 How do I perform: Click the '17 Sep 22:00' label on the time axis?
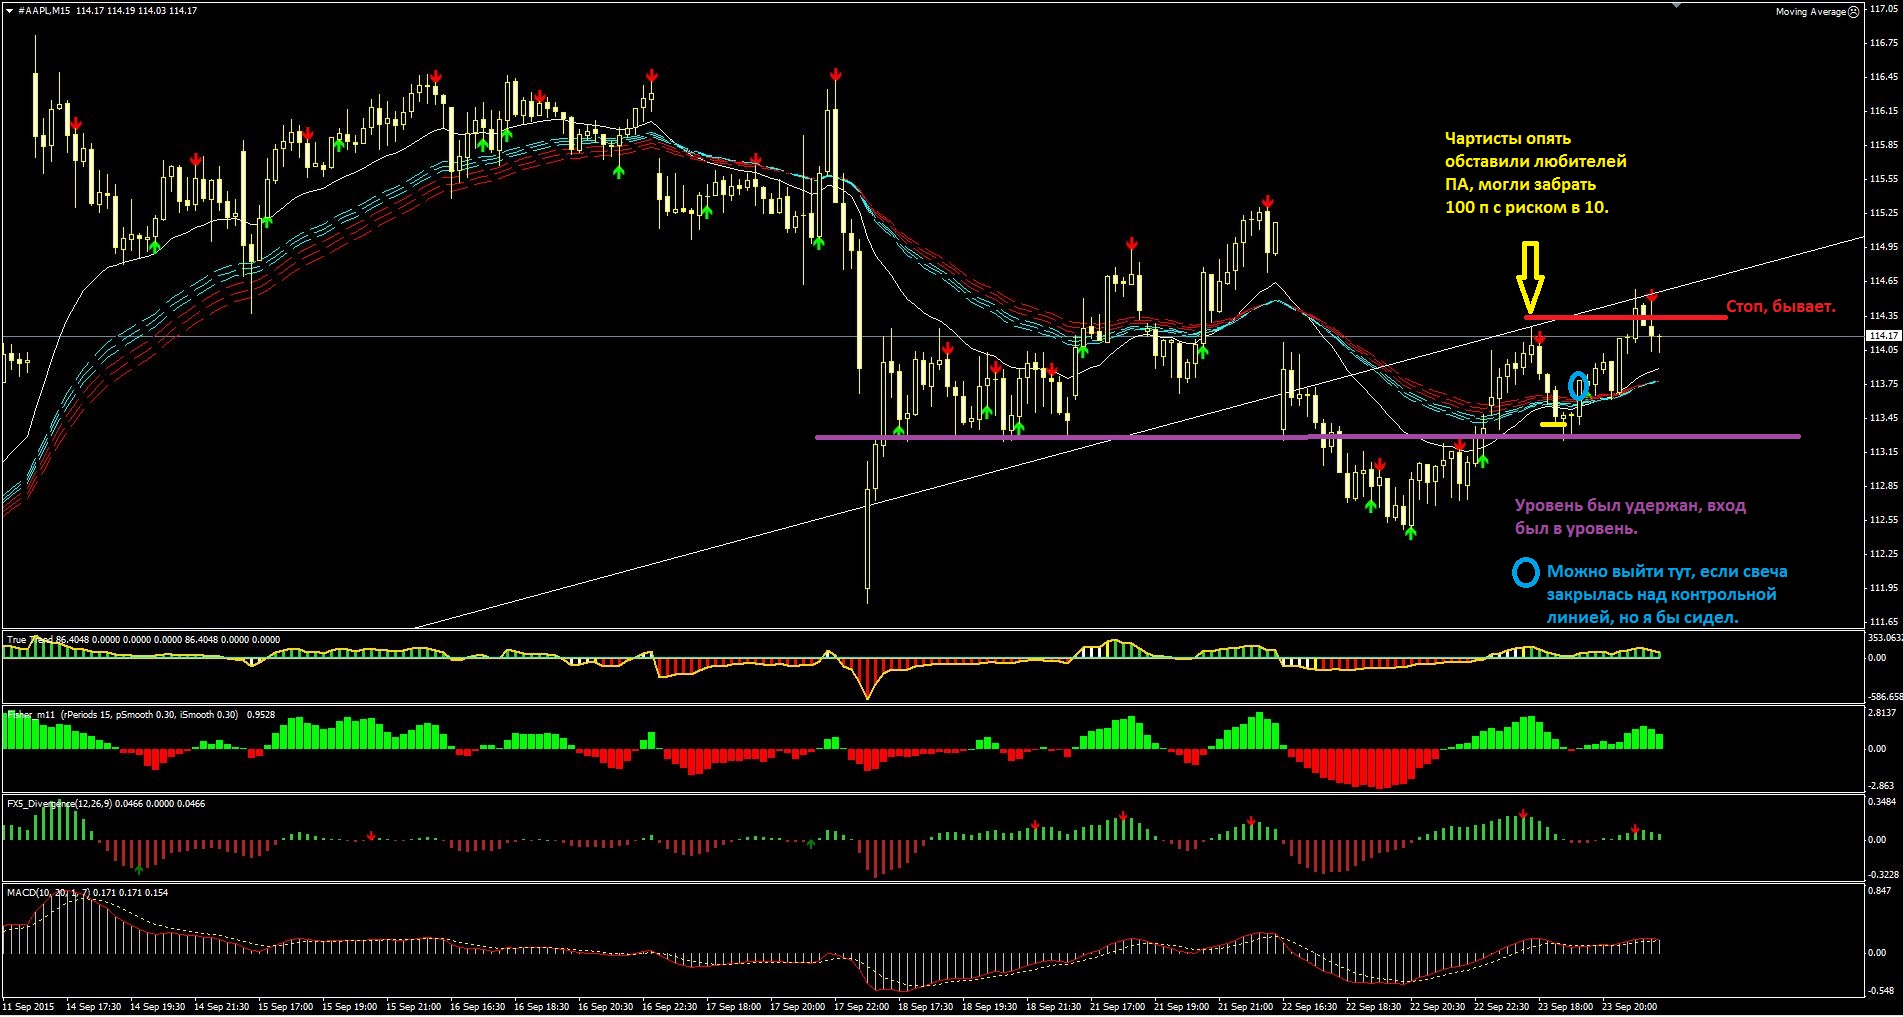862,1007
